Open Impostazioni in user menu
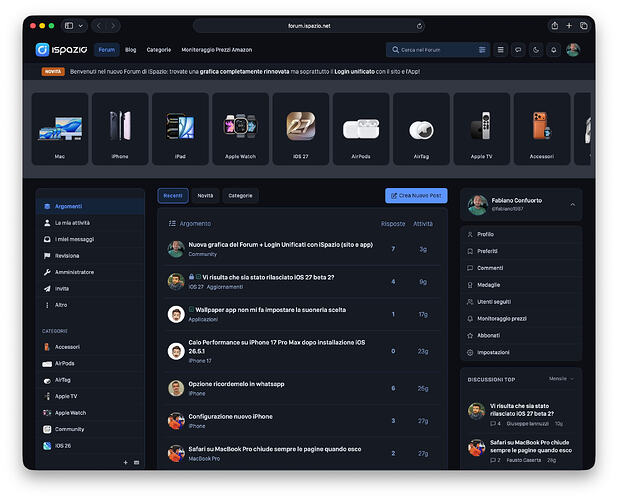Viewport: 617px width, 500px height. point(521,352)
